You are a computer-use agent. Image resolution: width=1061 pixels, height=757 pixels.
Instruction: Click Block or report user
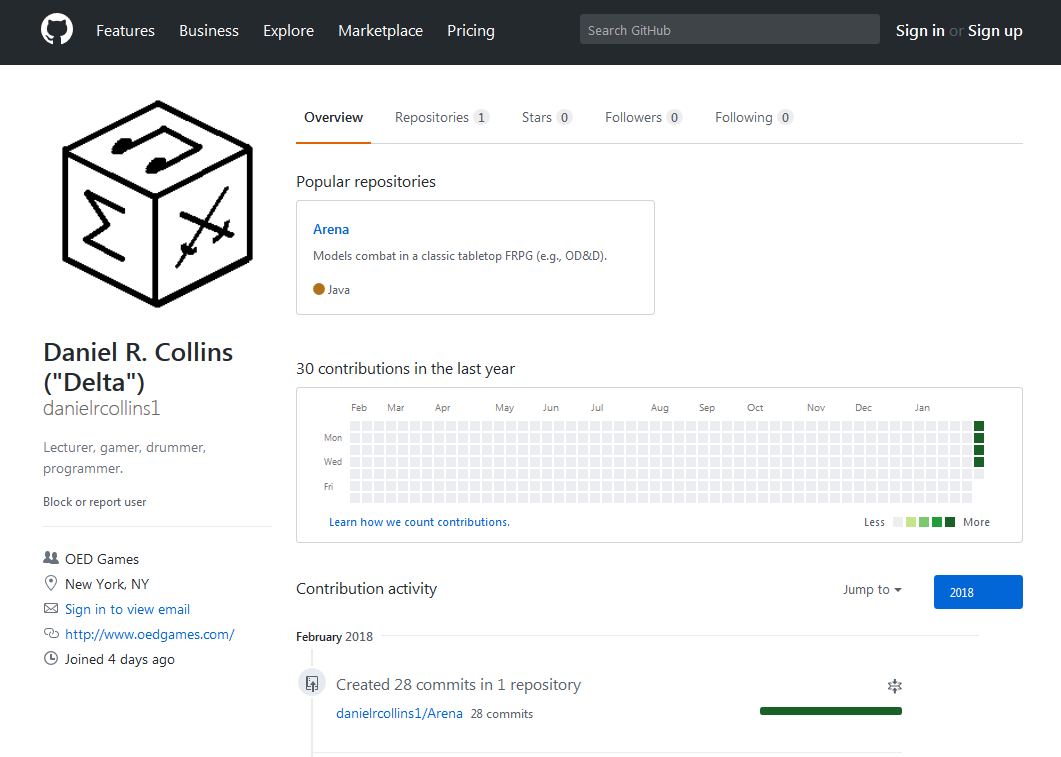[x=95, y=502]
